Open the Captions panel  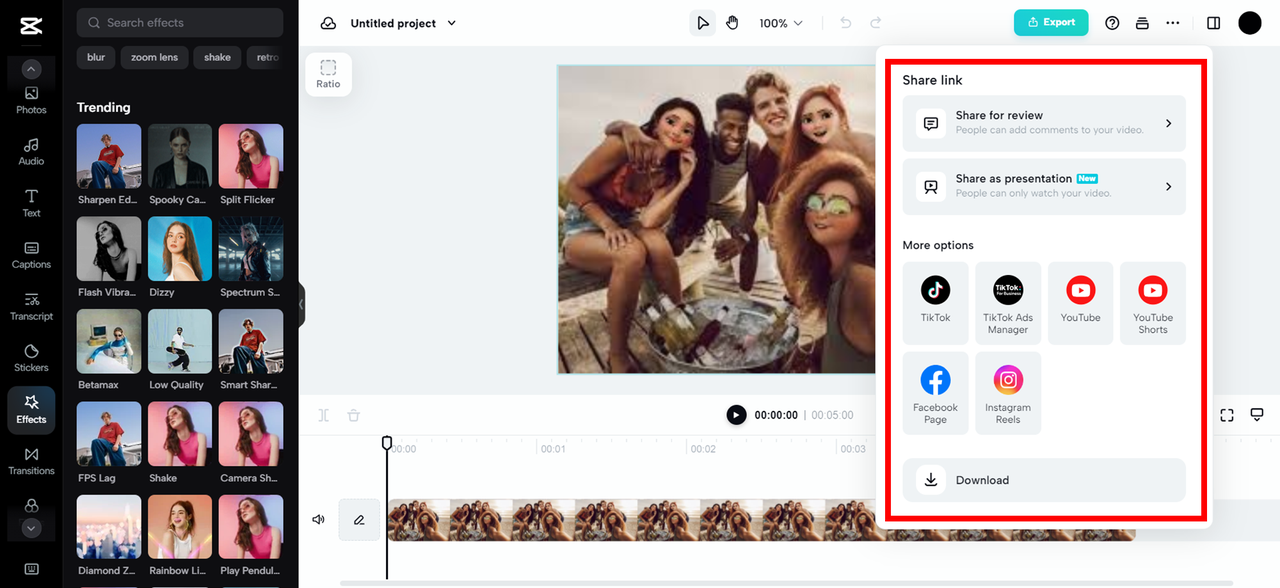[31, 255]
